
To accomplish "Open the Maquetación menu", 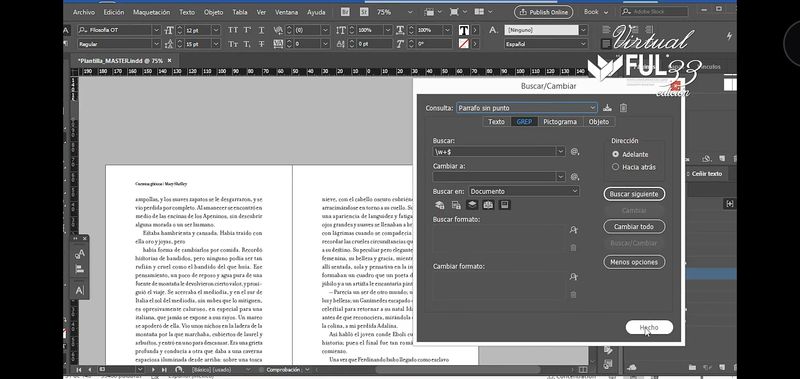I will click(x=152, y=12).
